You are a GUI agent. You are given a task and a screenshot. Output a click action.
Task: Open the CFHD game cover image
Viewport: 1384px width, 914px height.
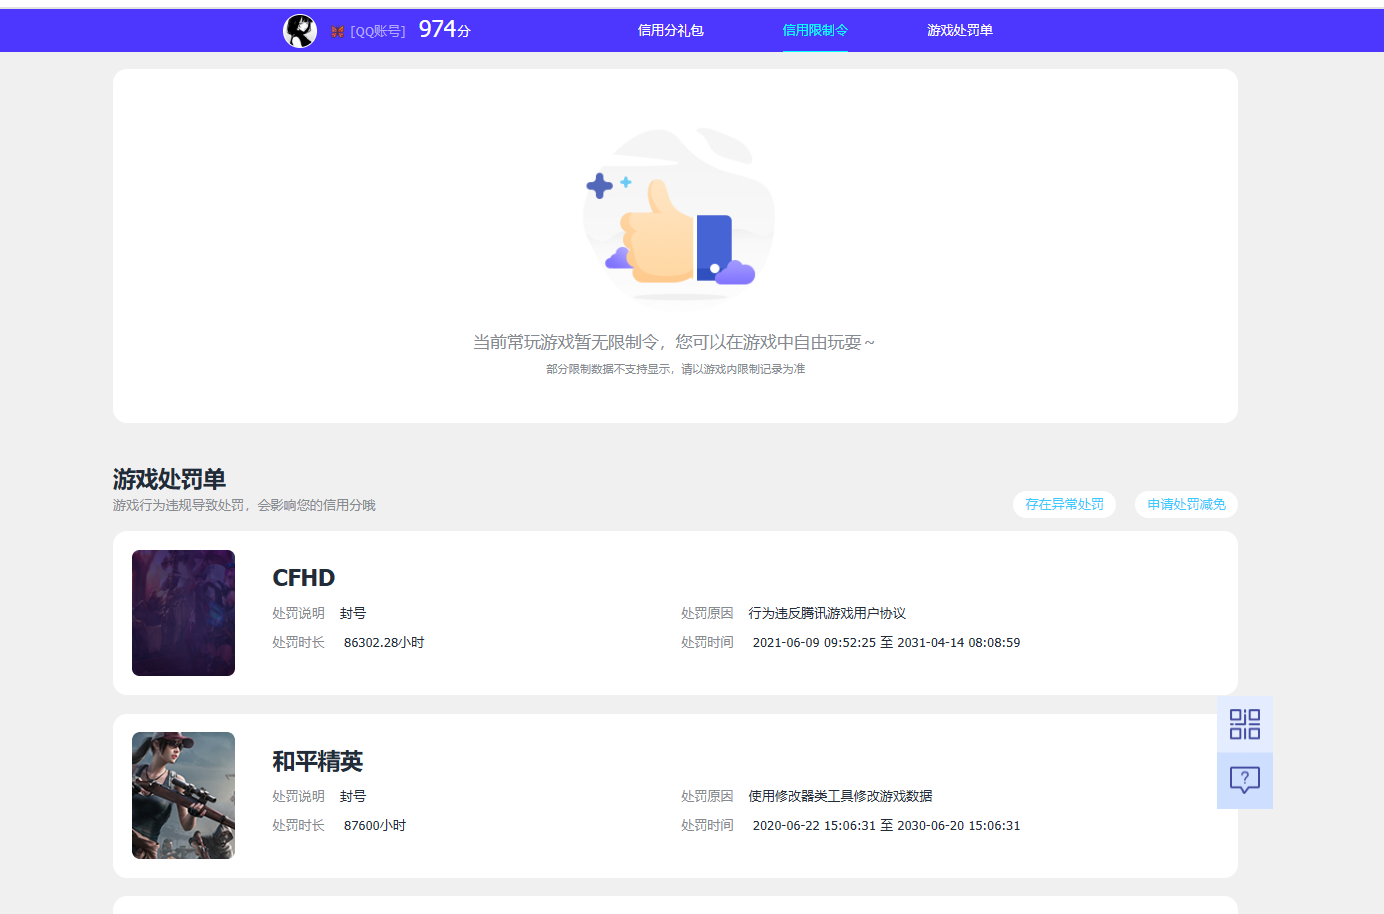tap(183, 613)
